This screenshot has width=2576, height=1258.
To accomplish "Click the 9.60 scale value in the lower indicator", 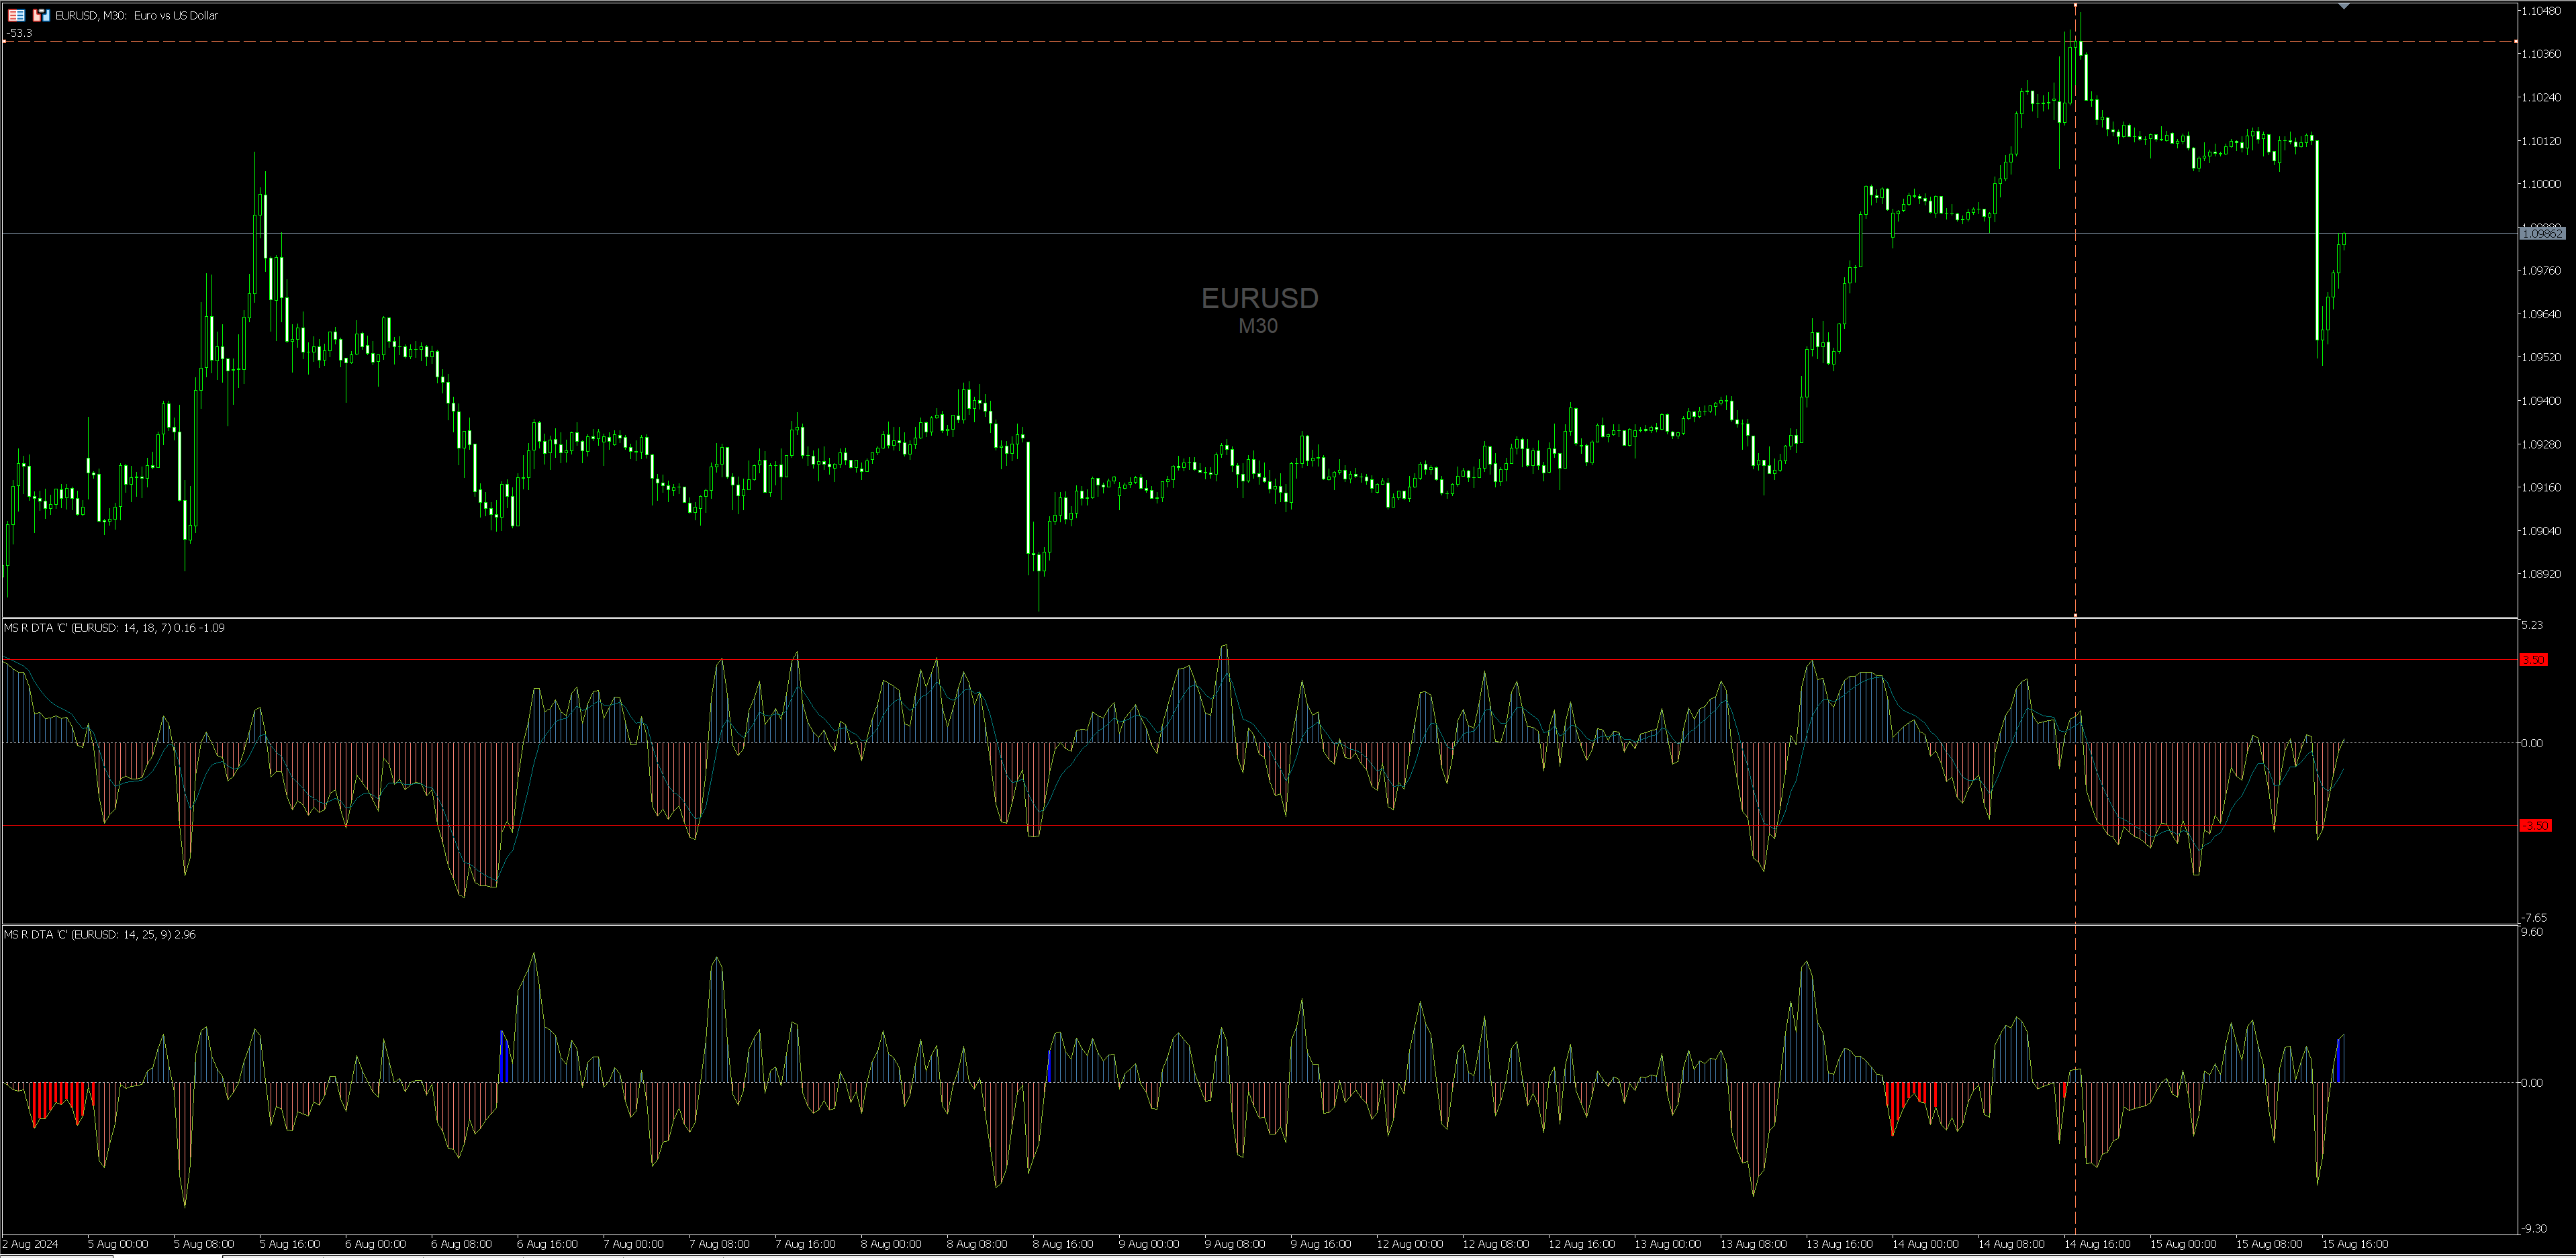I will 2531,932.
